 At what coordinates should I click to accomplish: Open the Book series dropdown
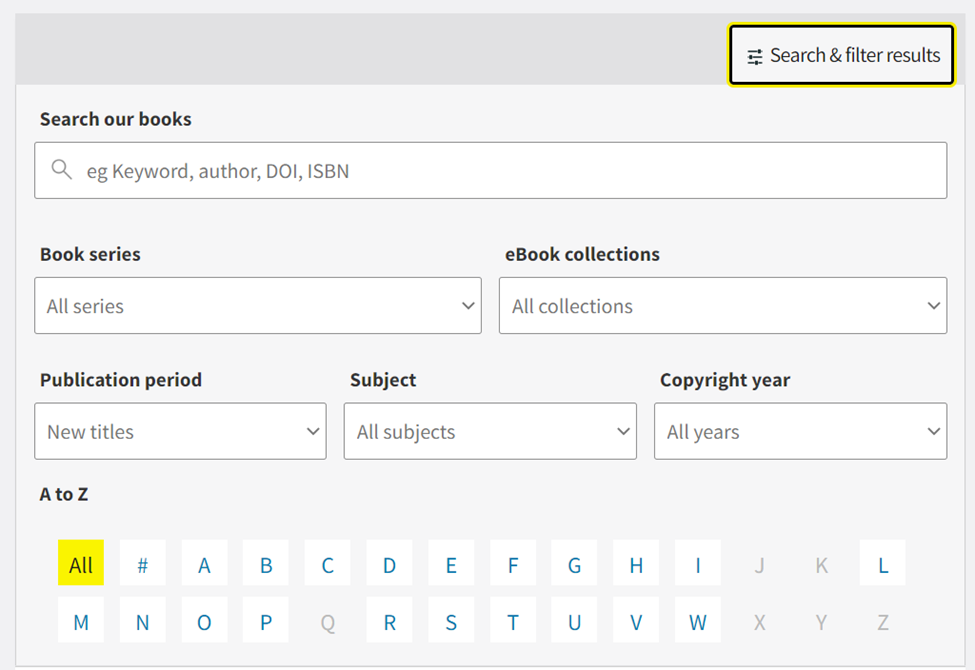(258, 305)
